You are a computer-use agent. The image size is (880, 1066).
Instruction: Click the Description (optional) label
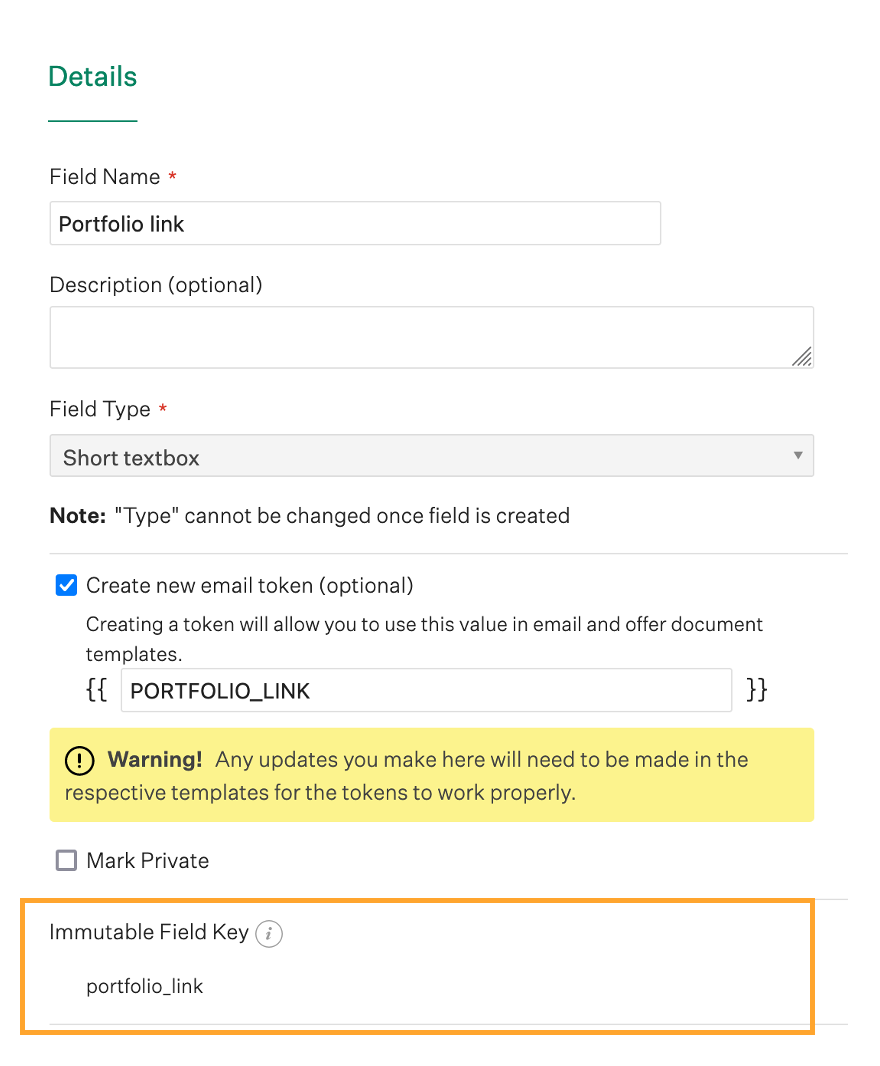pyautogui.click(x=156, y=285)
